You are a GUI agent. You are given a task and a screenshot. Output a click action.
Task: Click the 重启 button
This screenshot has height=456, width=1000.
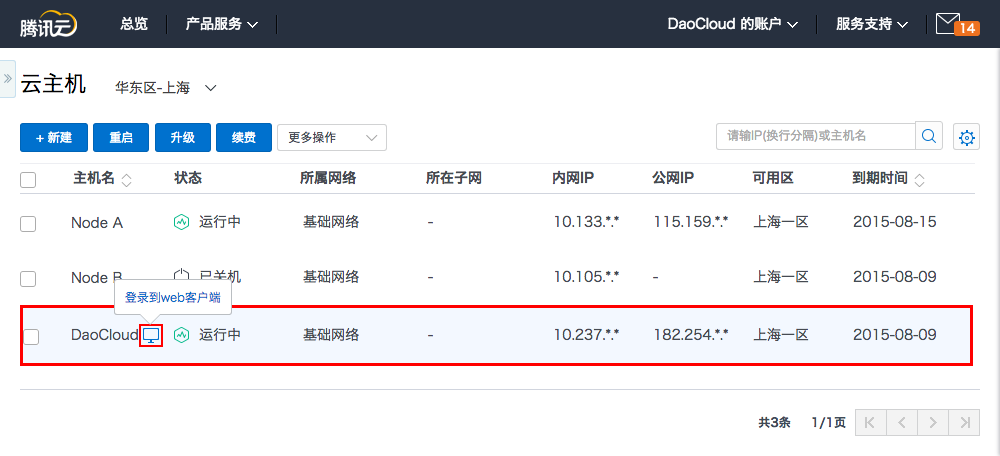(x=121, y=137)
